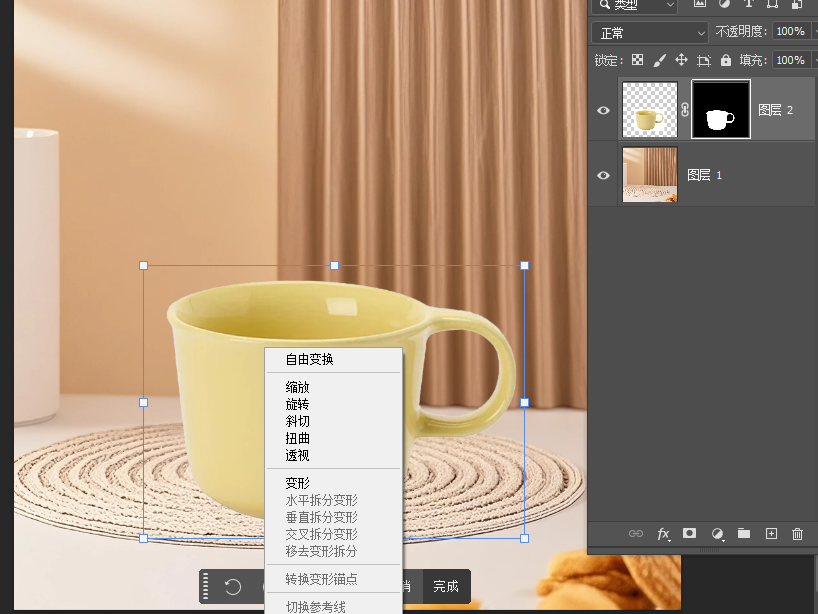The height and width of the screenshot is (614, 818).
Task: Open new adjustment layer menu icon
Action: pos(717,534)
